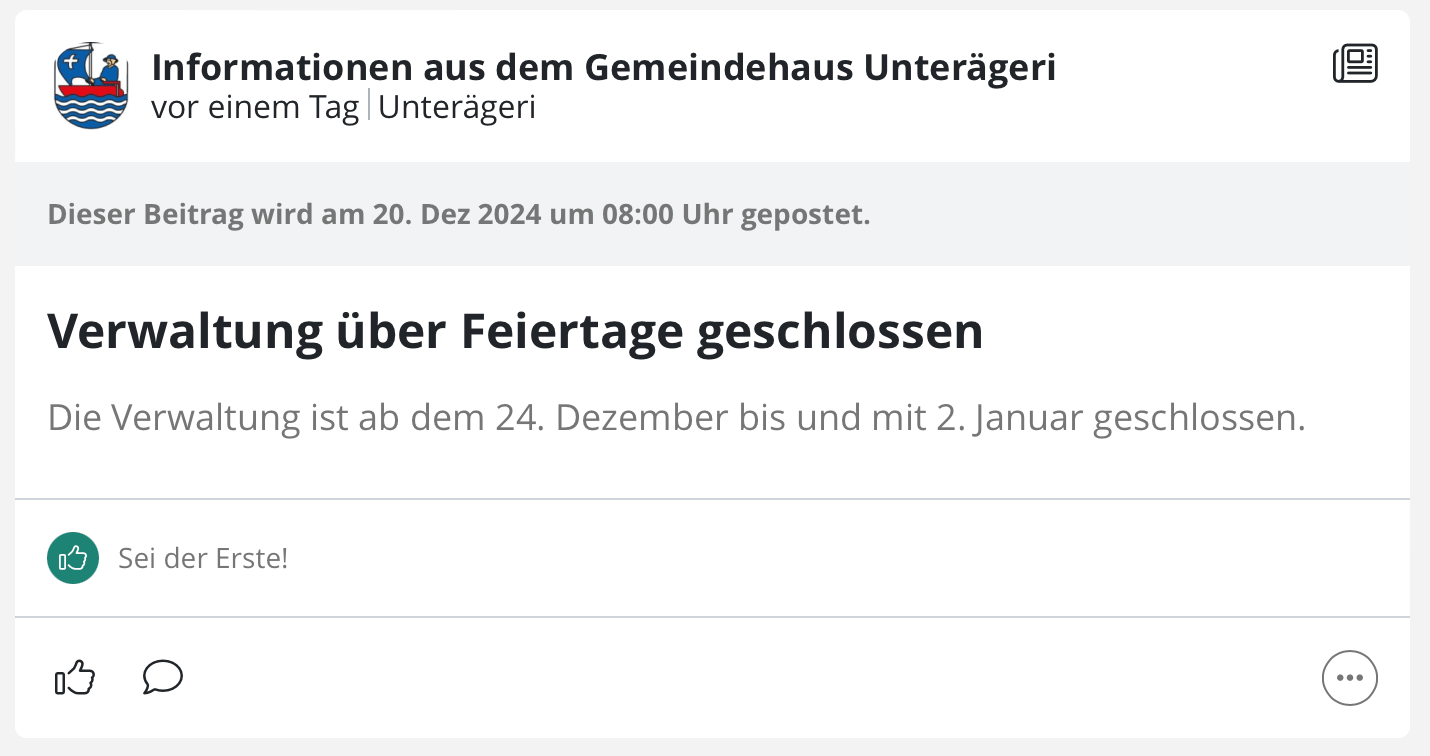1430x756 pixels.
Task: Click the word "gepostet." in the banner
Action: point(806,216)
